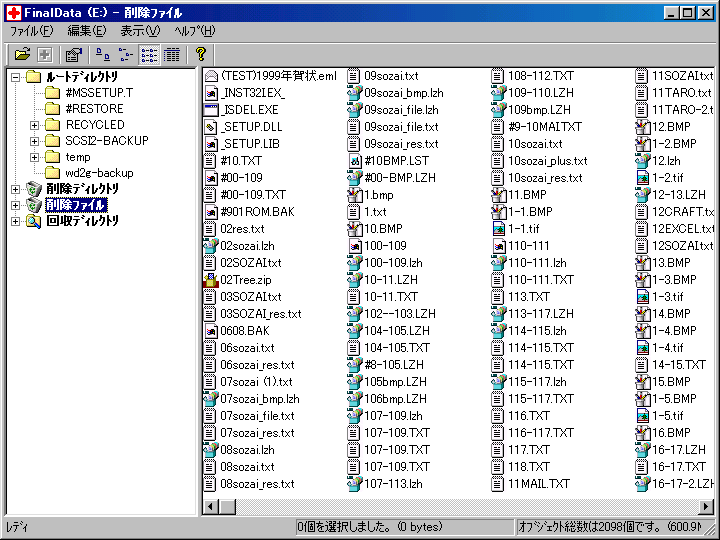Viewport: 720px width, 540px height.
Task: Select file 12-13.LZH
Action: (679, 195)
